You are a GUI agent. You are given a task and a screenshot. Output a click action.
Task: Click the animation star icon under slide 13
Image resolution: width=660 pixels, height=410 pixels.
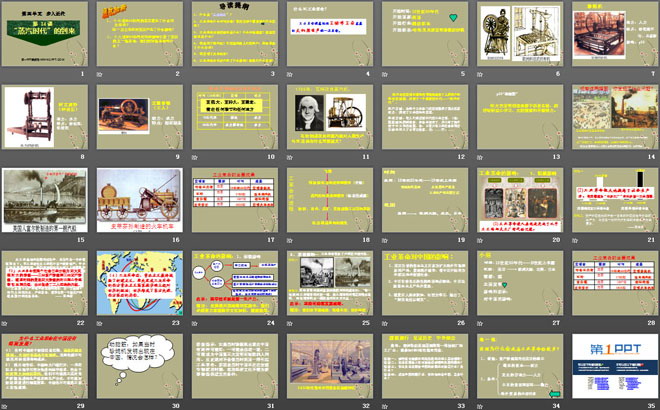pyautogui.click(x=480, y=157)
